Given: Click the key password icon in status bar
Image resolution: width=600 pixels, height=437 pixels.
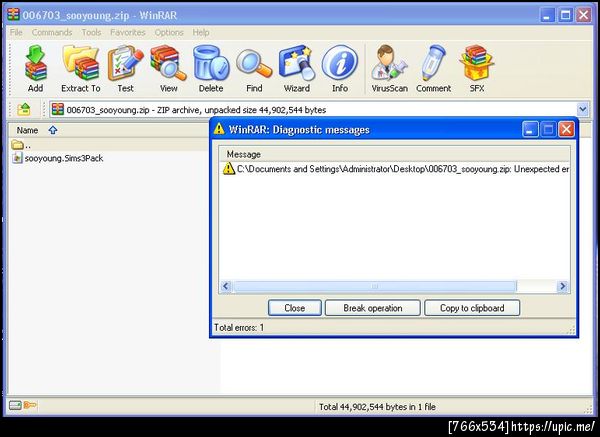Looking at the screenshot, I should (30, 405).
